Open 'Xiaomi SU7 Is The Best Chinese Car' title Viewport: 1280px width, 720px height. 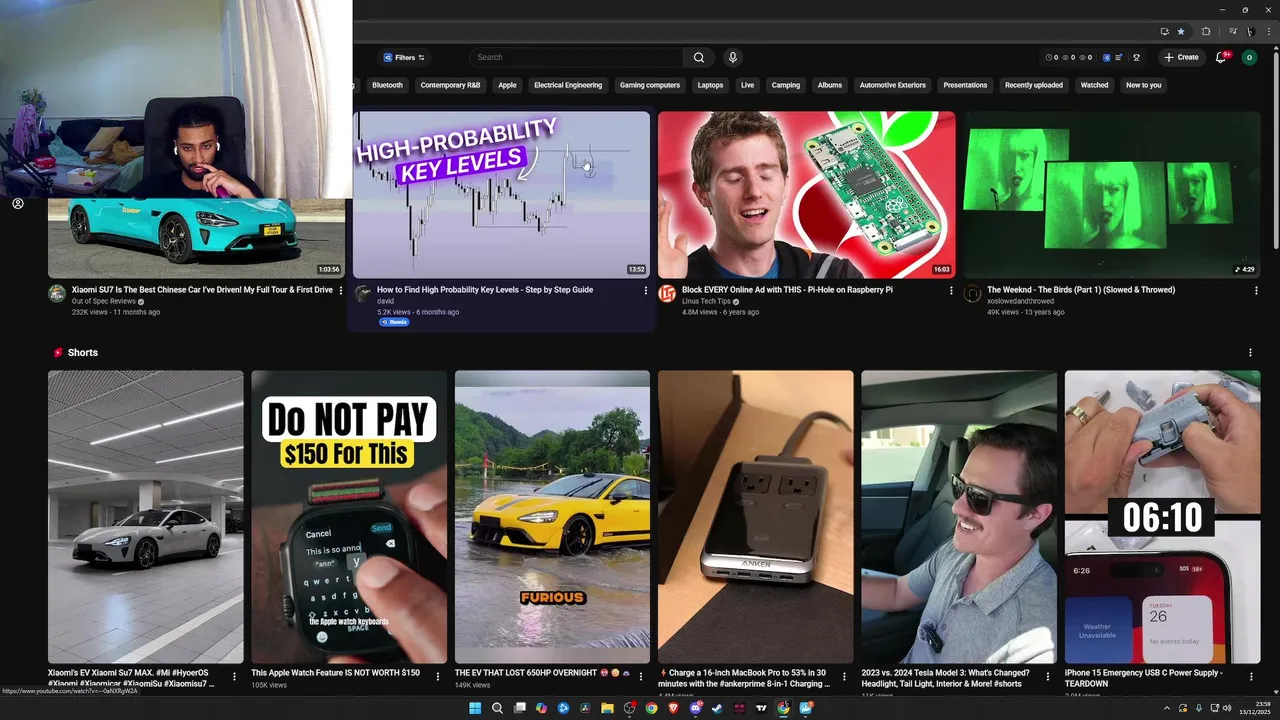coord(202,290)
